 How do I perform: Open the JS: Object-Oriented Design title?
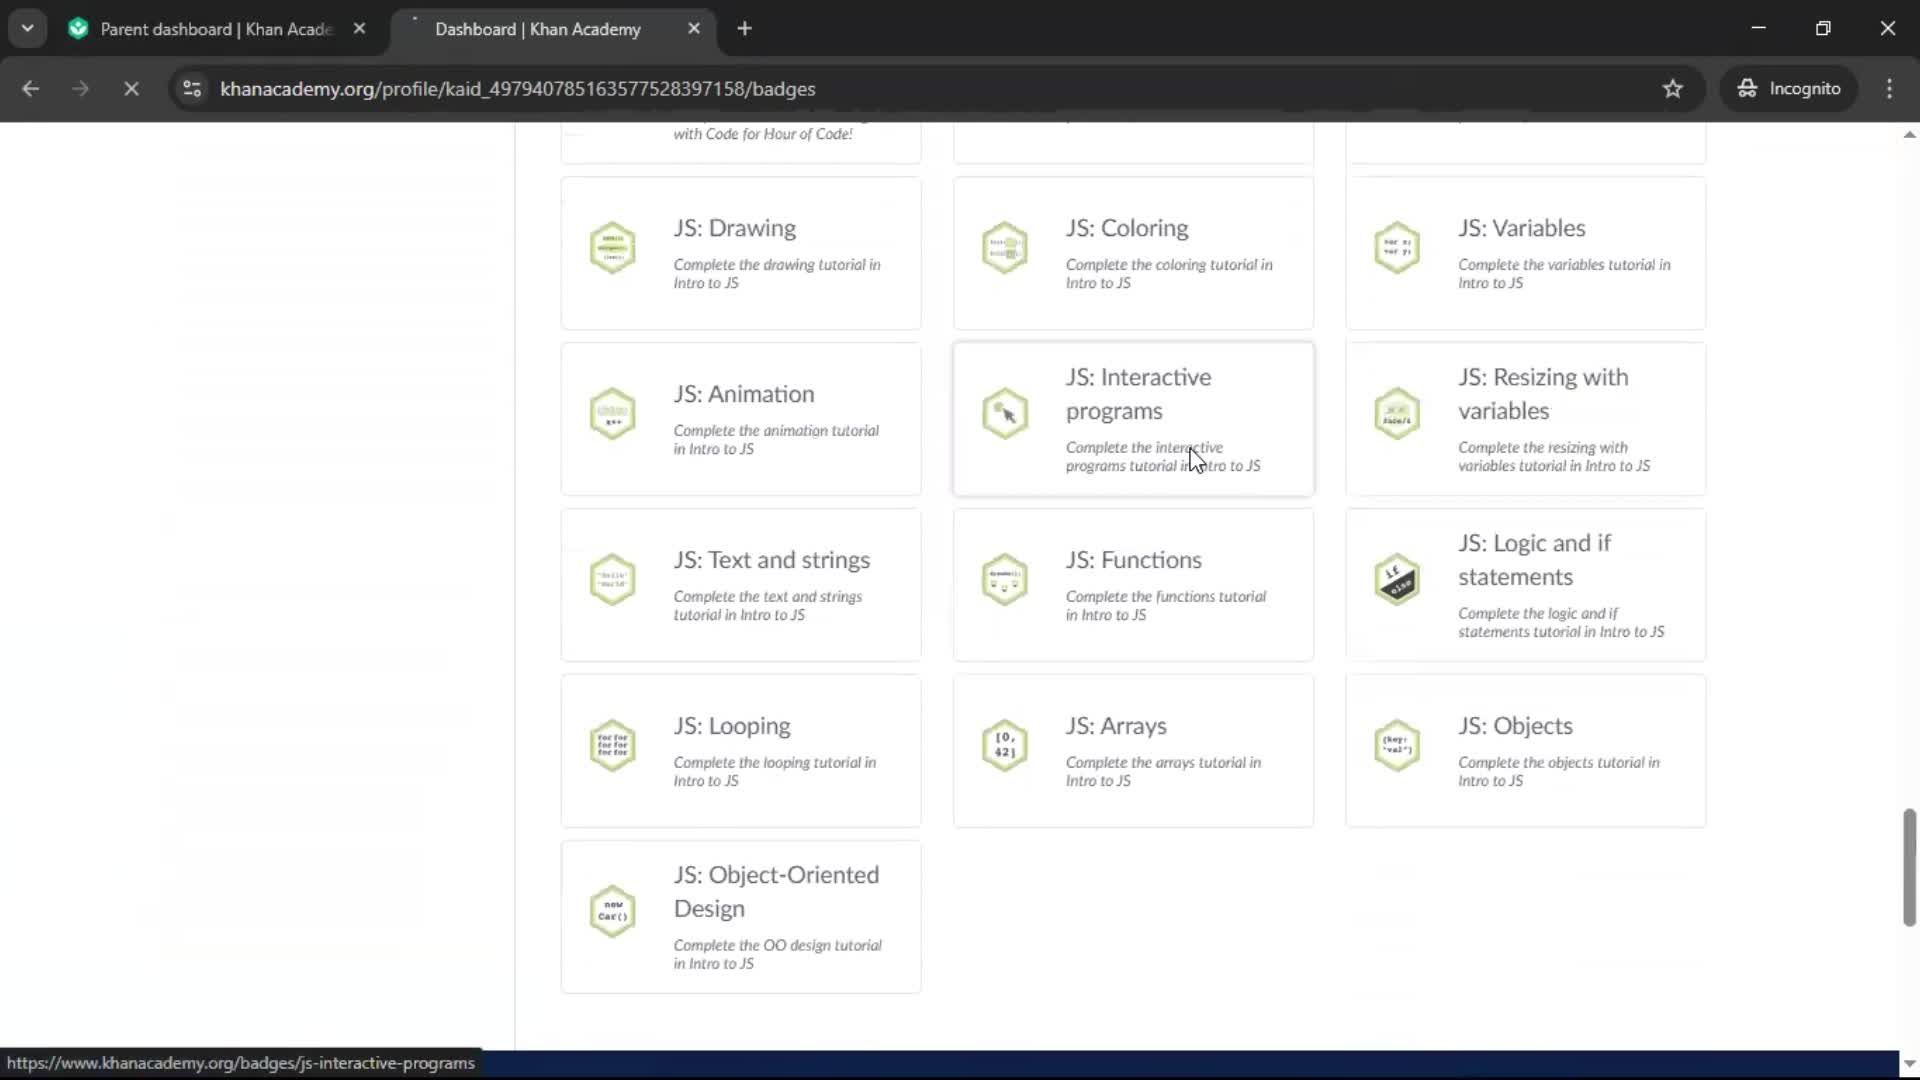click(x=776, y=892)
